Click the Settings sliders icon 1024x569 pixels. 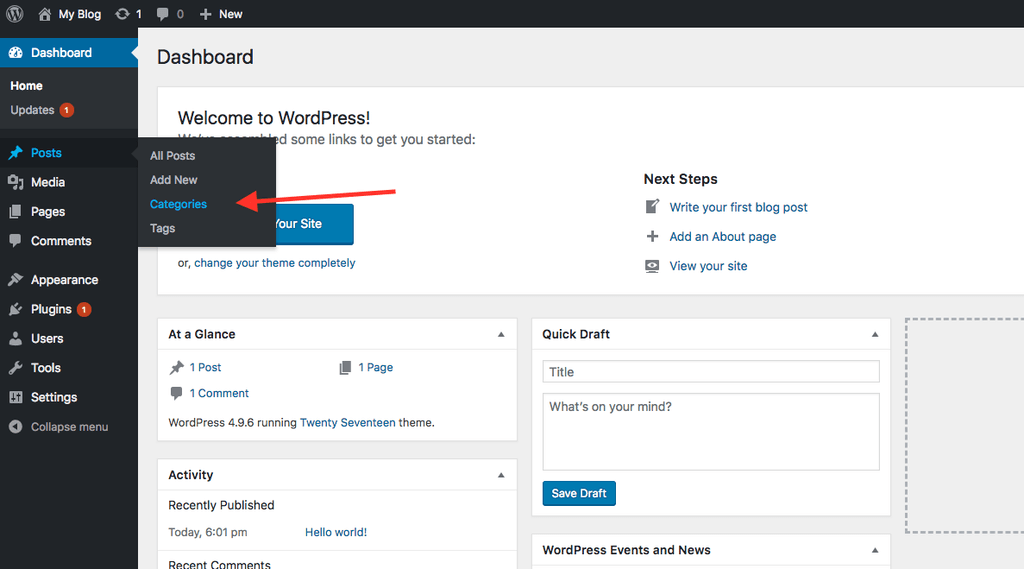click(x=16, y=397)
